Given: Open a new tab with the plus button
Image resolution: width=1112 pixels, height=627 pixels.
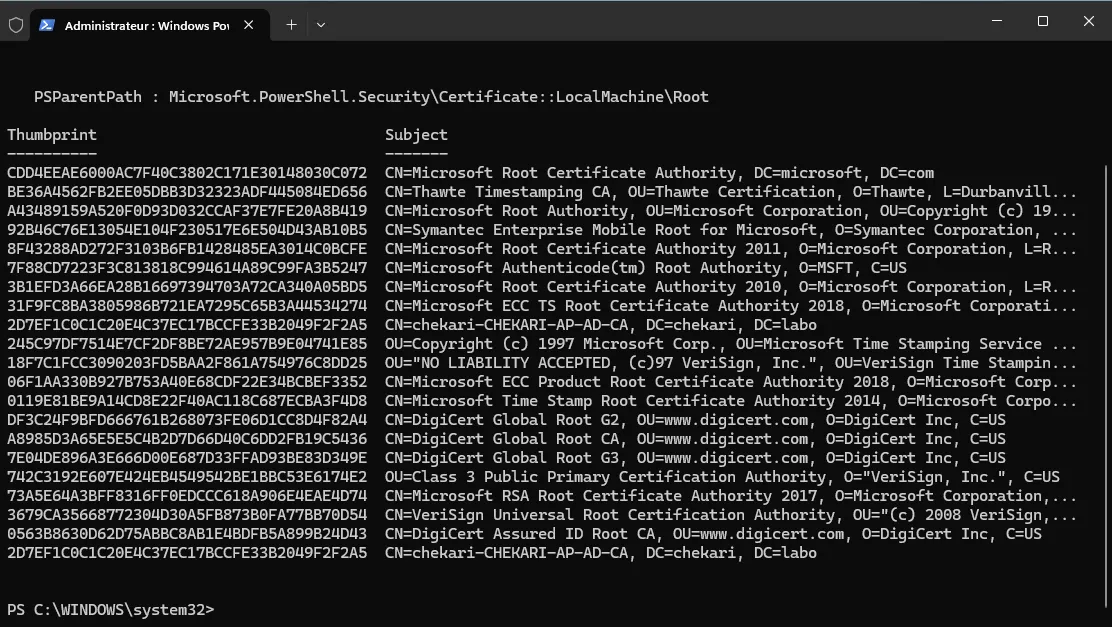Looking at the screenshot, I should click(291, 25).
